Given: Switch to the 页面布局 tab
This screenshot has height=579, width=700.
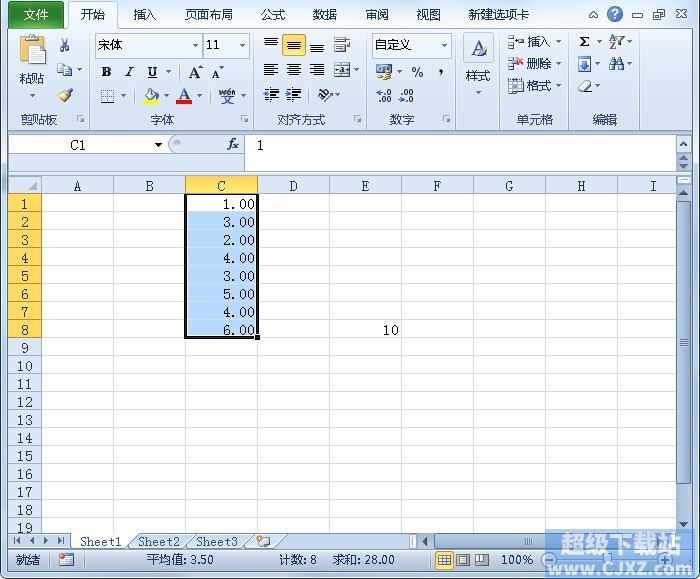Looking at the screenshot, I should tap(208, 15).
